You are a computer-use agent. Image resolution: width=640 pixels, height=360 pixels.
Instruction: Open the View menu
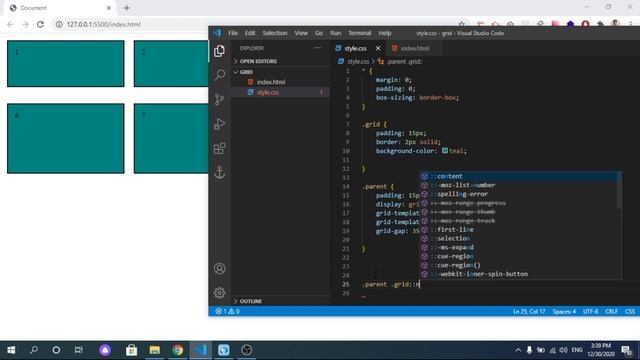301,33
